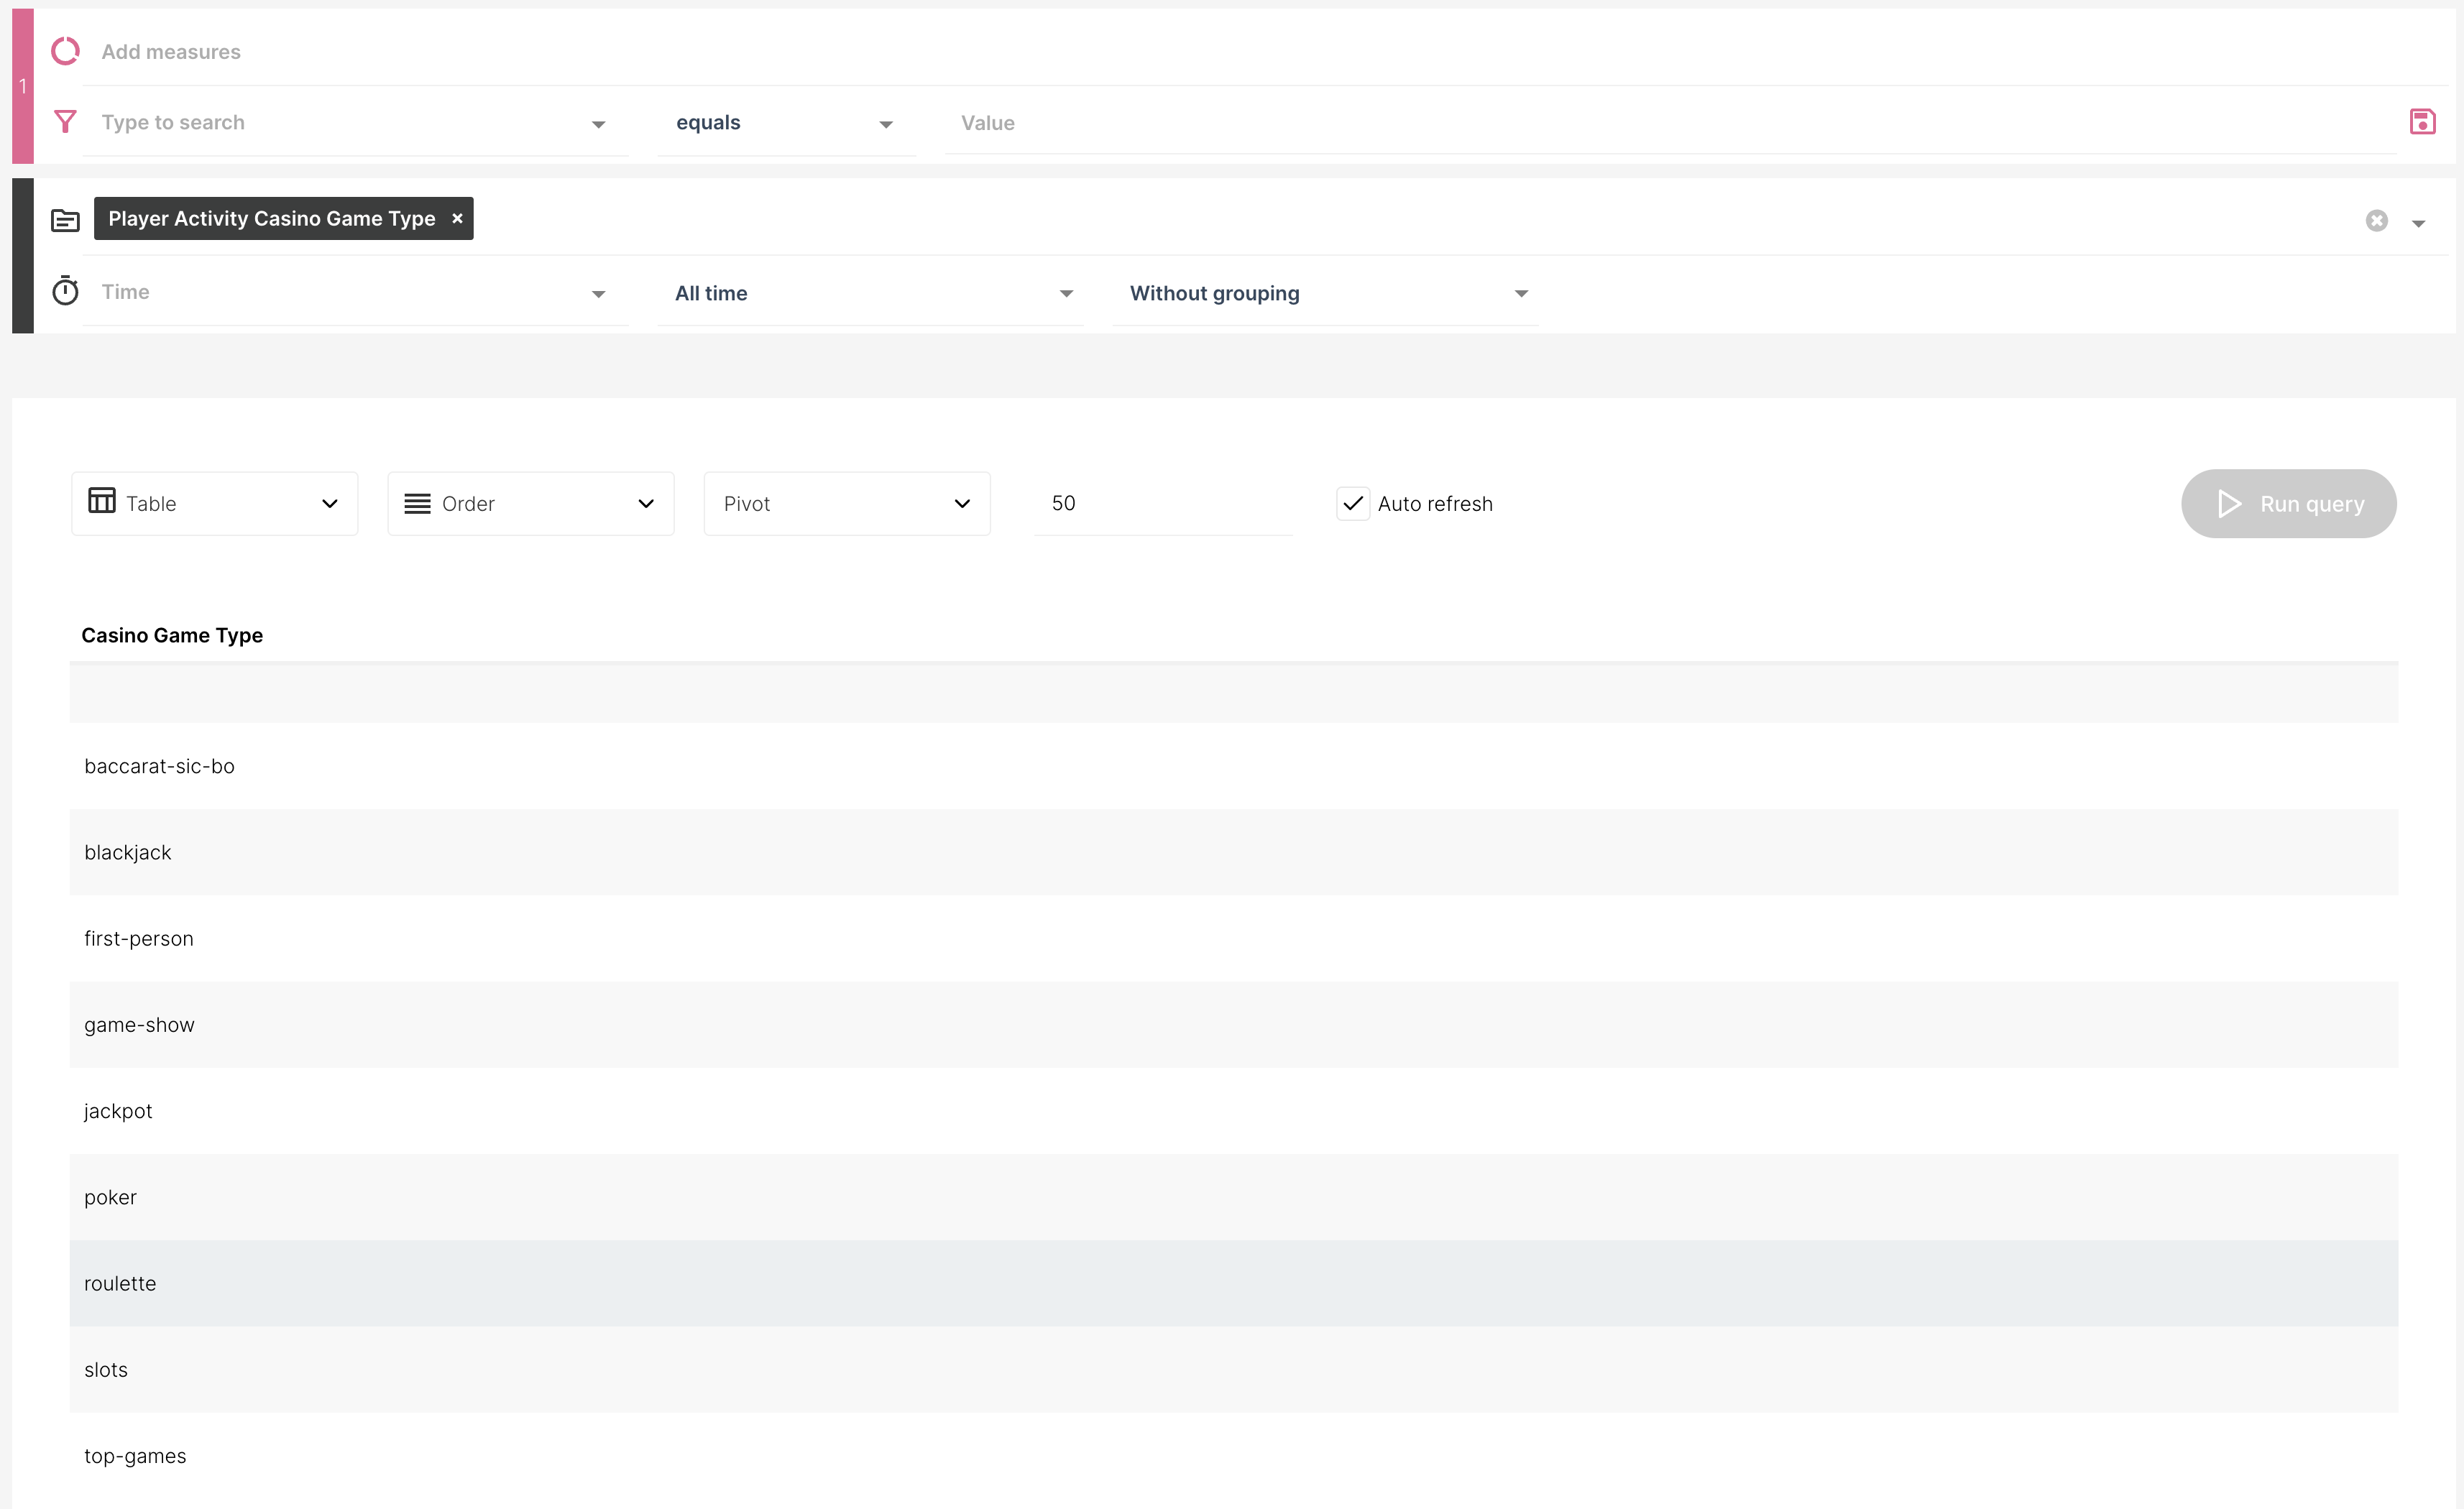Click the Casino Game Type column header
2464x1509 pixels.
point(172,635)
